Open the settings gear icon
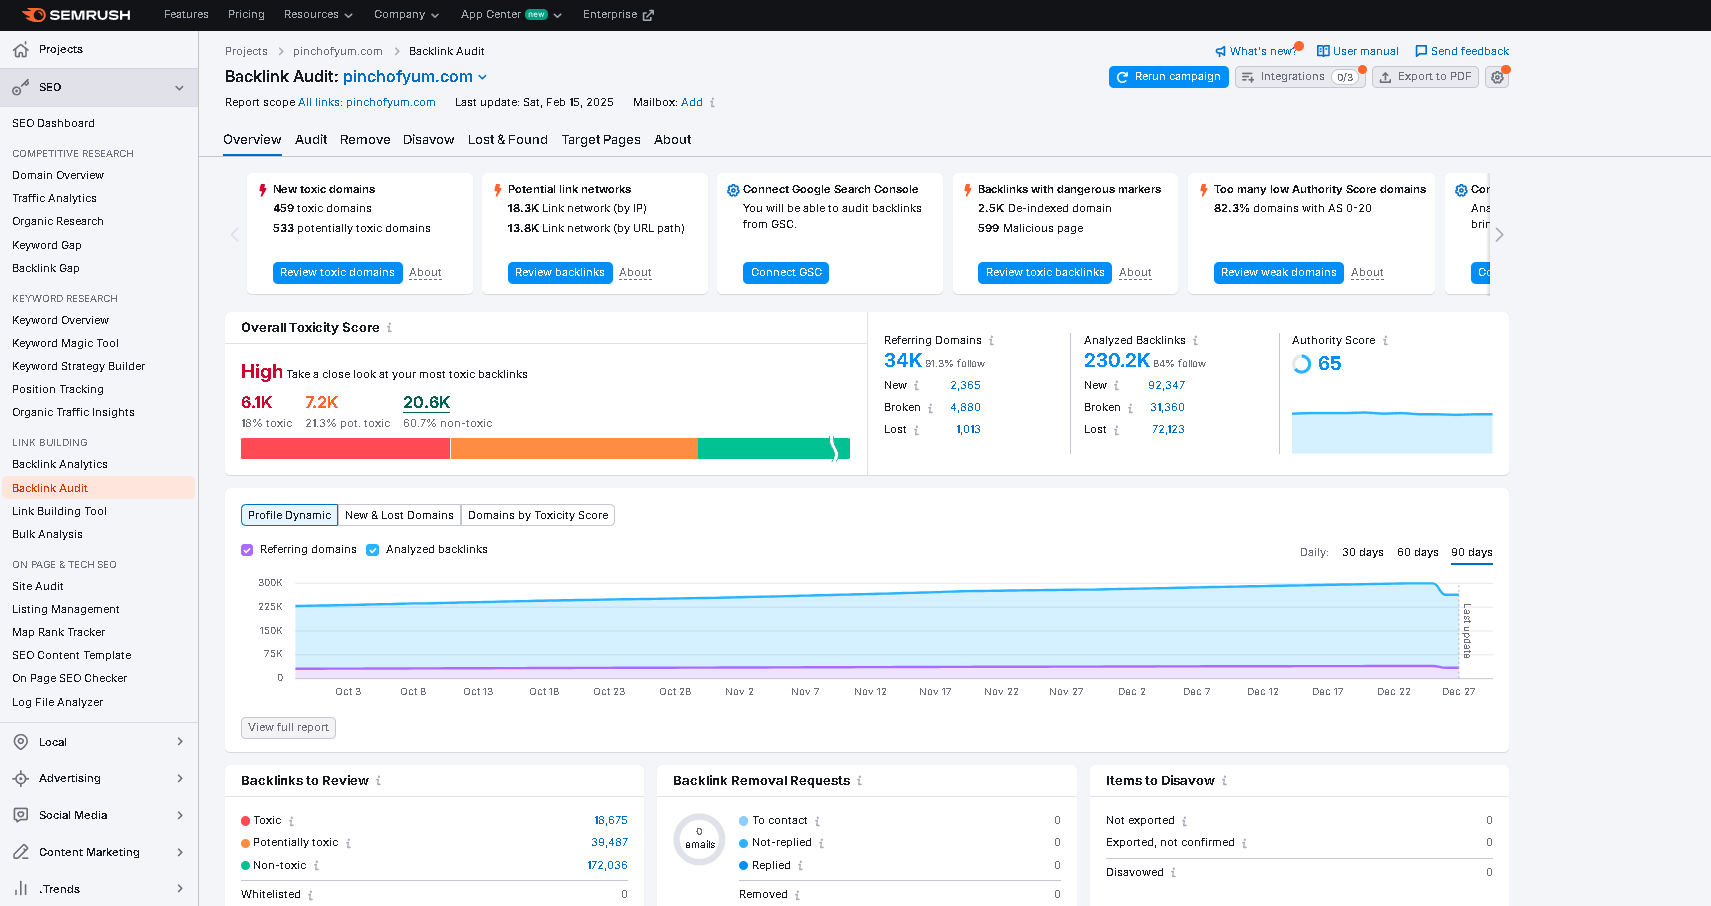This screenshot has height=906, width=1711. (1497, 77)
